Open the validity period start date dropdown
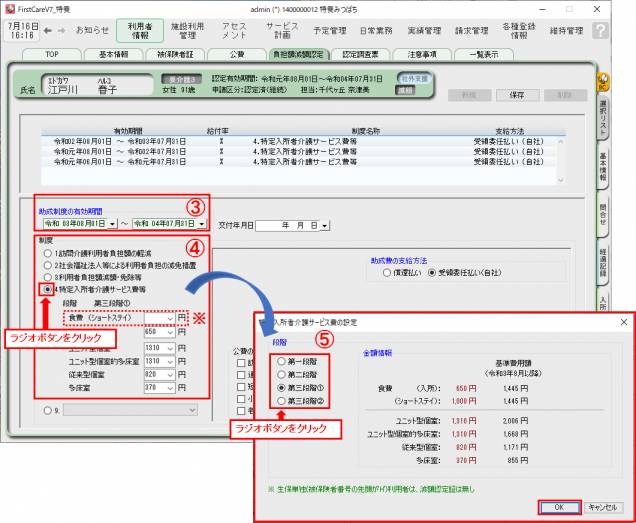 click(112, 225)
